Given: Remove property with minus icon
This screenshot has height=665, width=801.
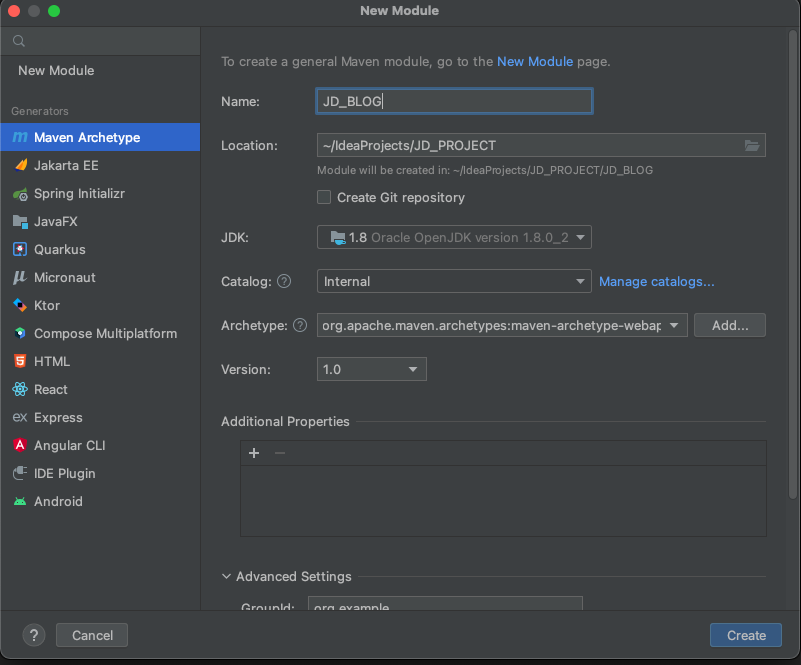Looking at the screenshot, I should click(x=279, y=453).
